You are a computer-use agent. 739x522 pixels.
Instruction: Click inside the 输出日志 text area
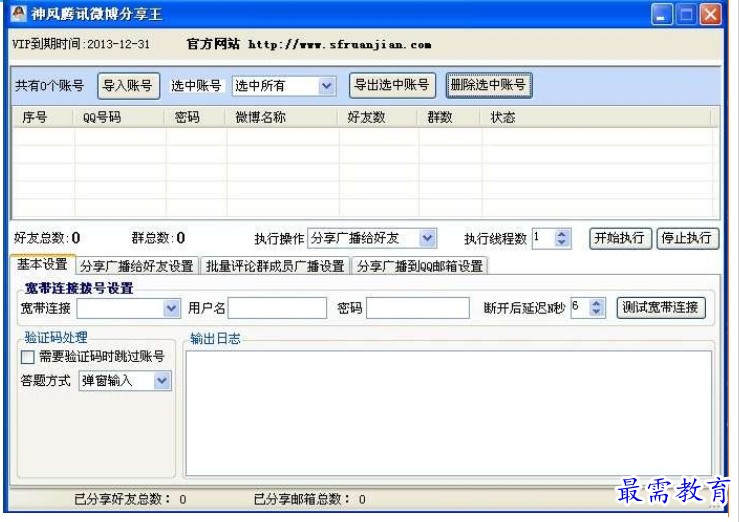click(449, 413)
